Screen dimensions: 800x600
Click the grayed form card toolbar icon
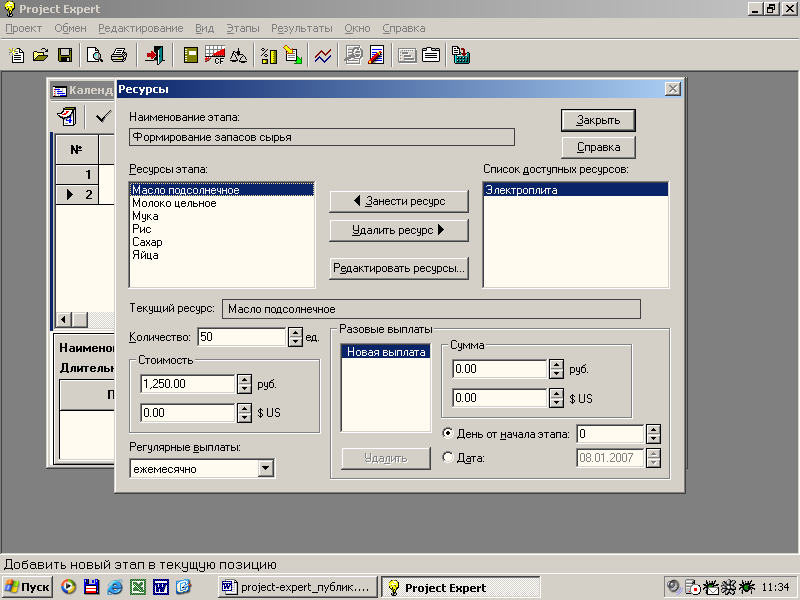(x=407, y=55)
